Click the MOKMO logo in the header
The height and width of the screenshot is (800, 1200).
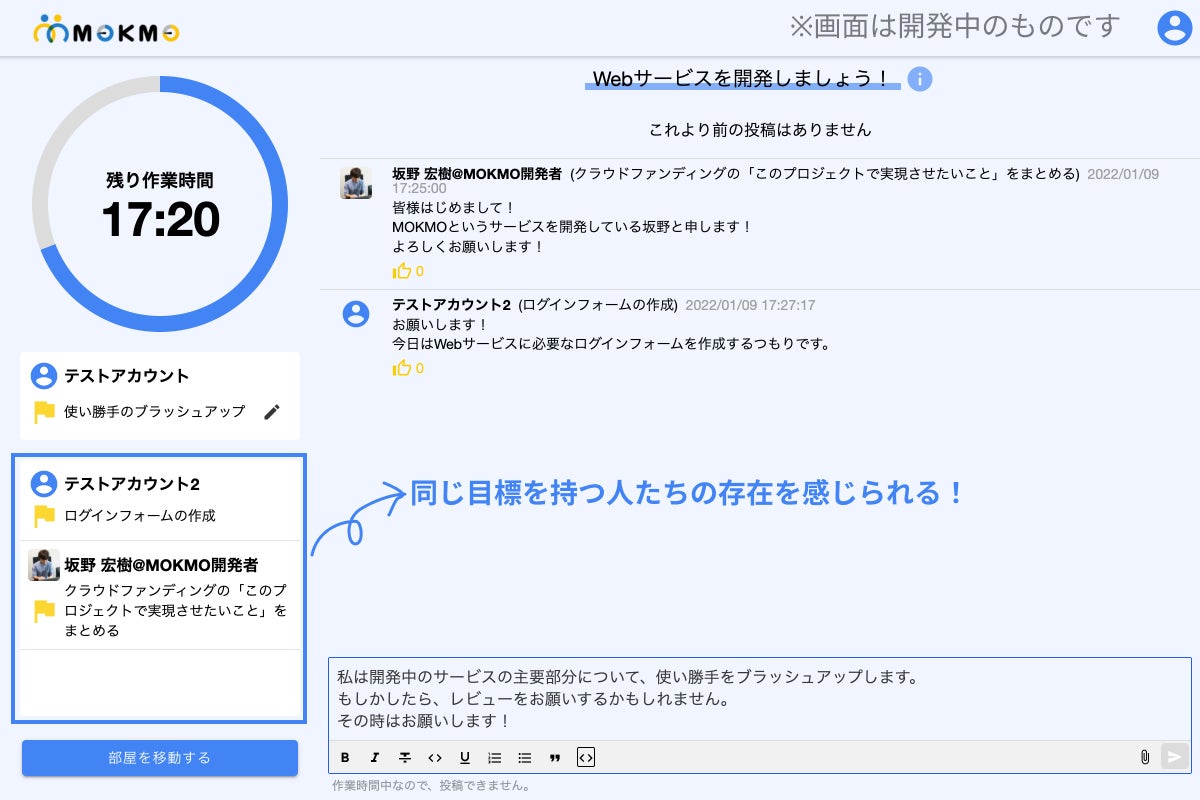[106, 30]
